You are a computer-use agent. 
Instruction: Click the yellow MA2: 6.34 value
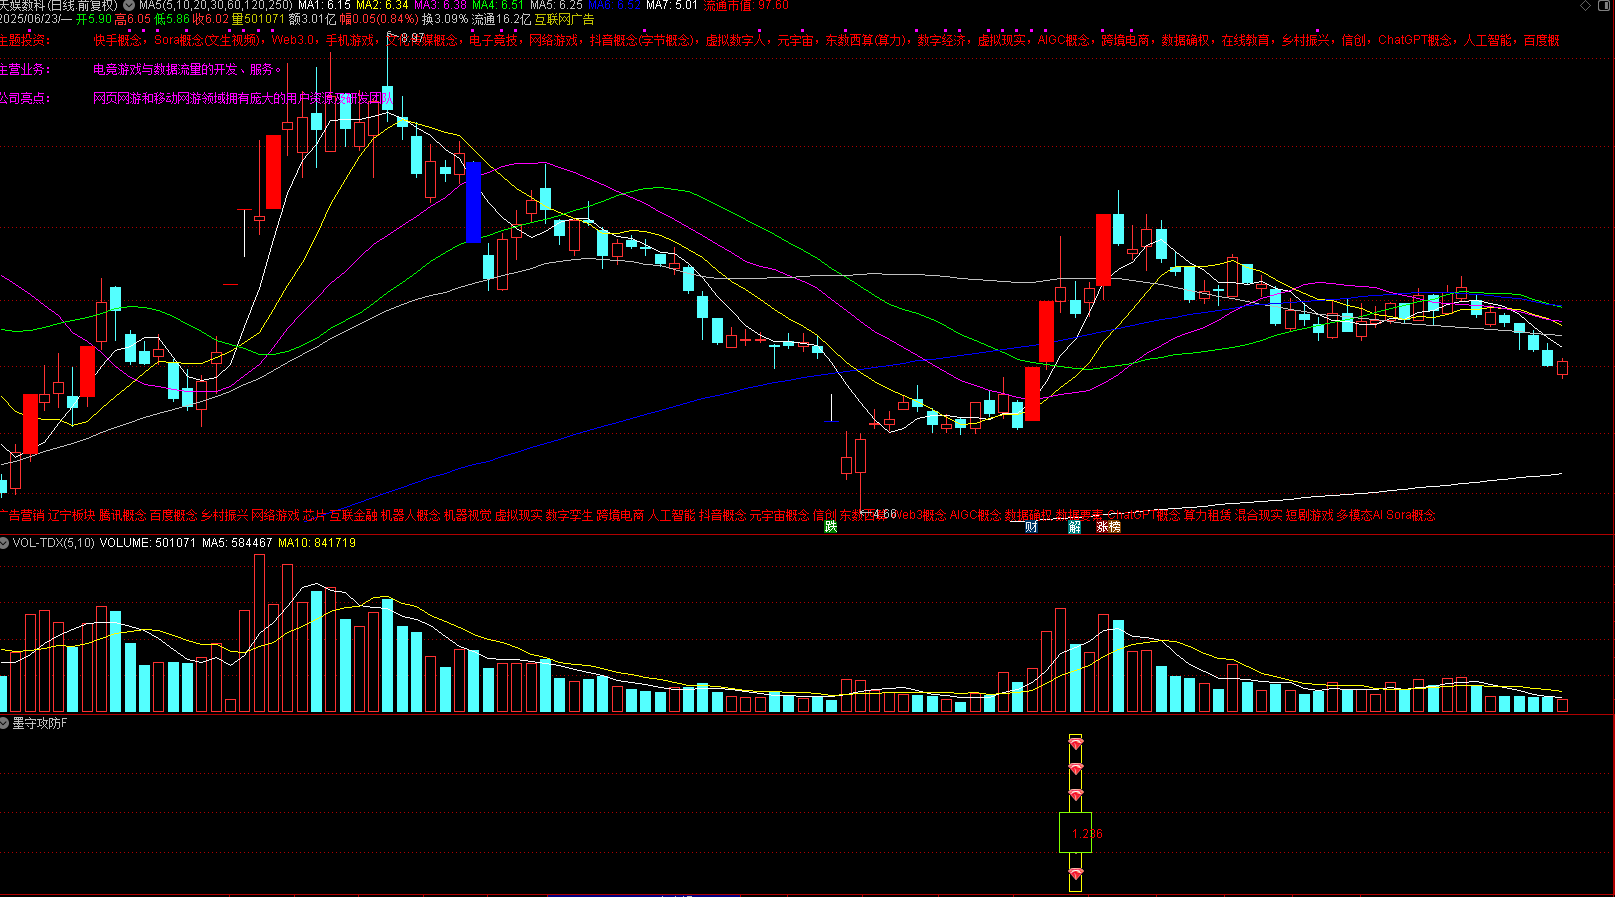coord(382,5)
